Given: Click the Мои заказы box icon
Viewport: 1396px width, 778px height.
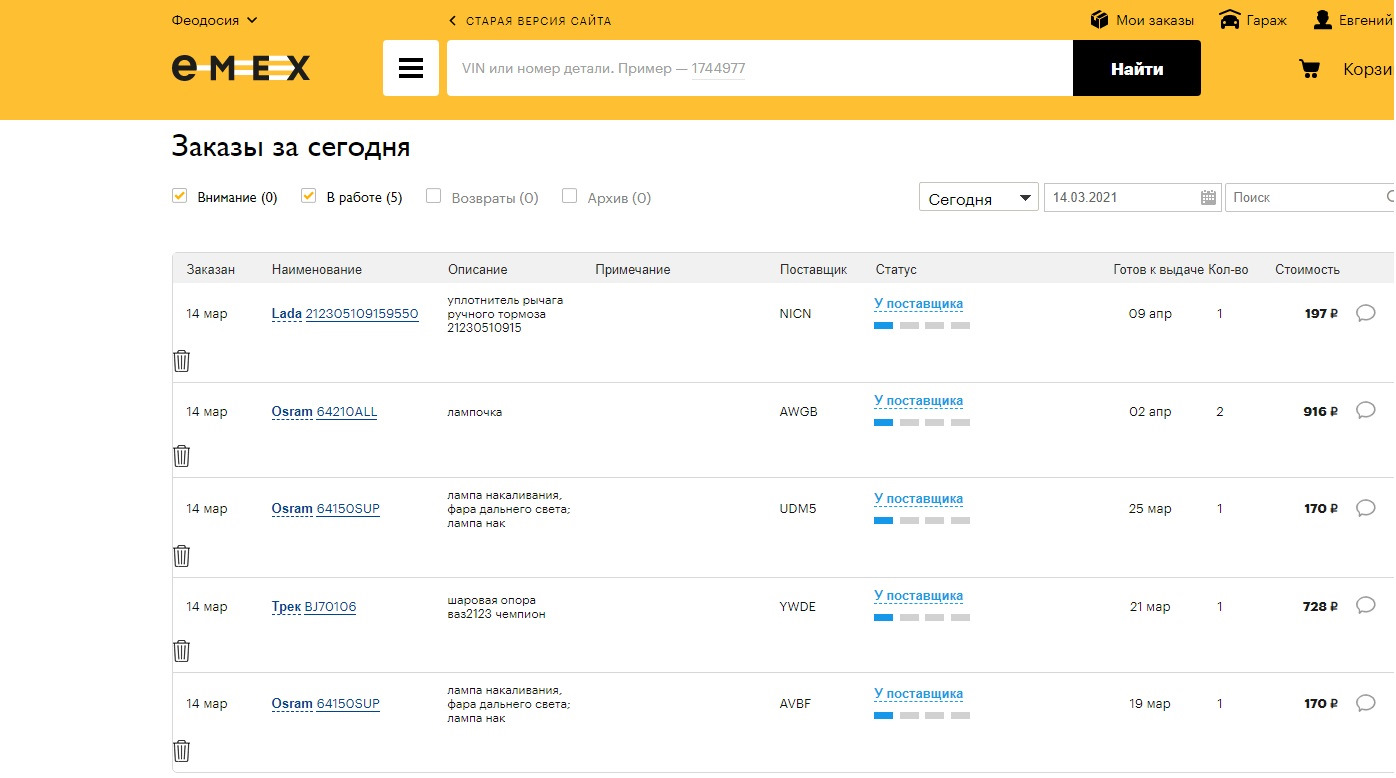Looking at the screenshot, I should point(1100,20).
